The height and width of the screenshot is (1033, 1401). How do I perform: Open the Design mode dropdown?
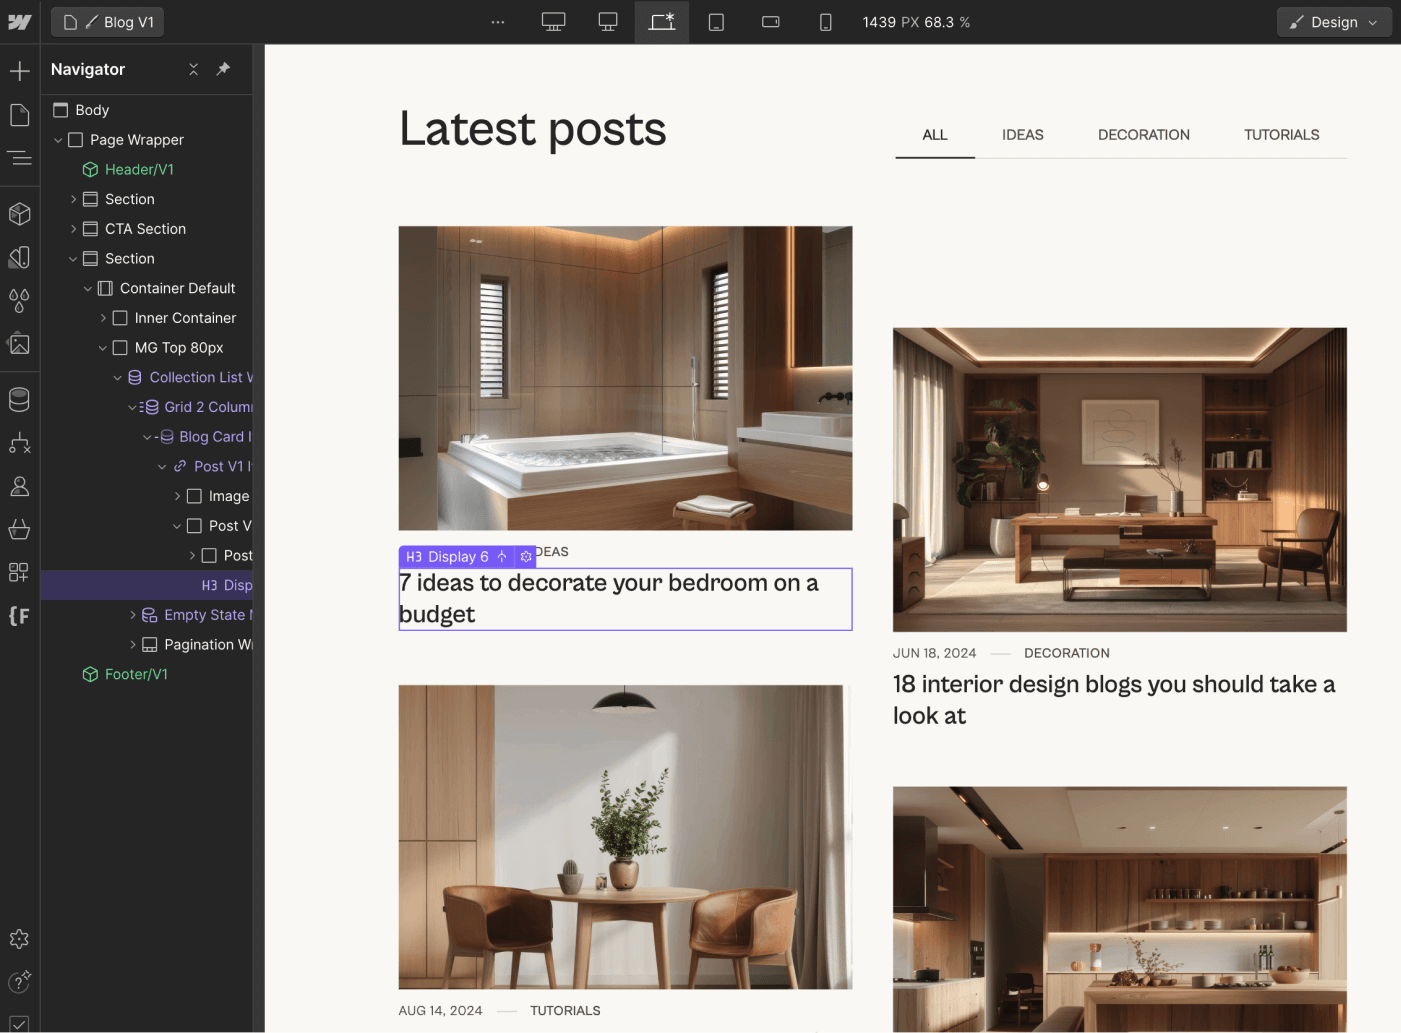(1334, 21)
